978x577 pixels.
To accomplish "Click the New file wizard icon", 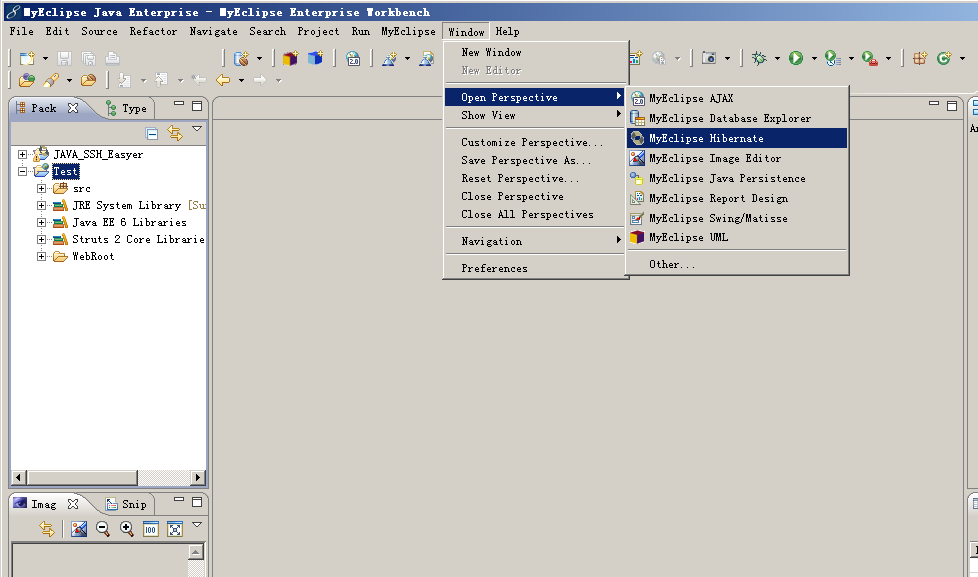I will tap(27, 58).
